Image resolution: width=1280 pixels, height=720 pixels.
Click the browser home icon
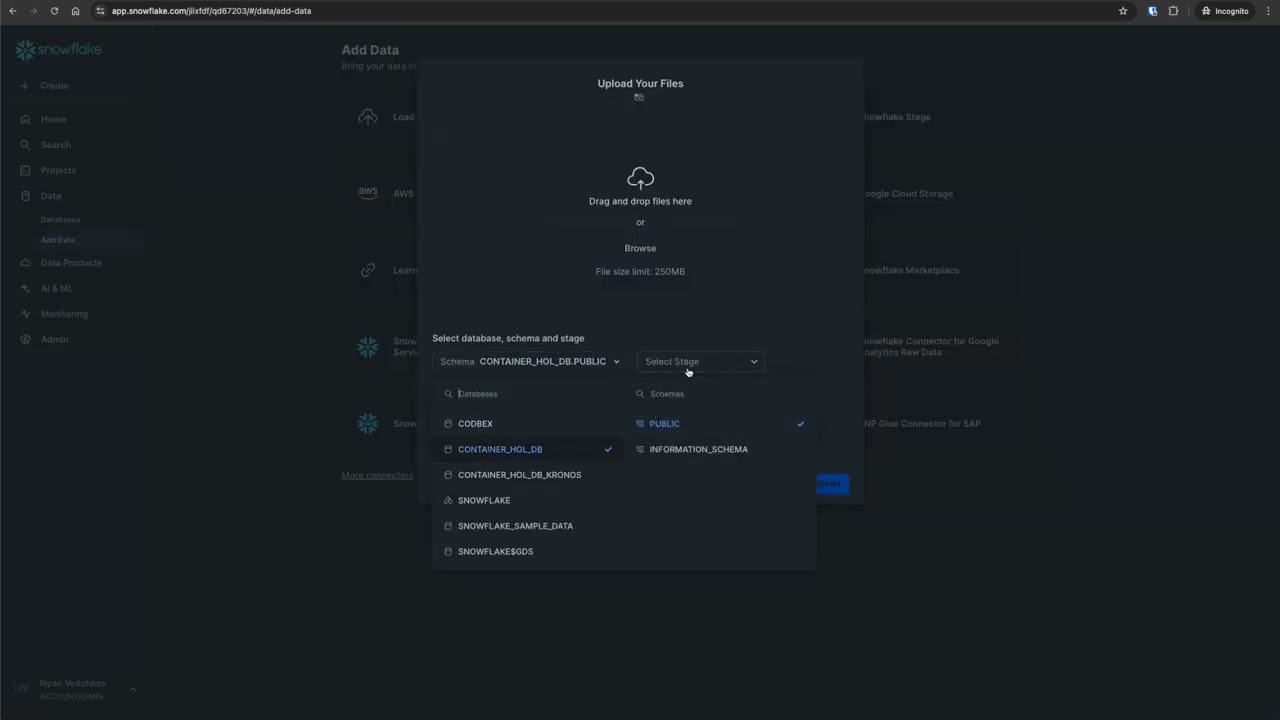coord(75,11)
